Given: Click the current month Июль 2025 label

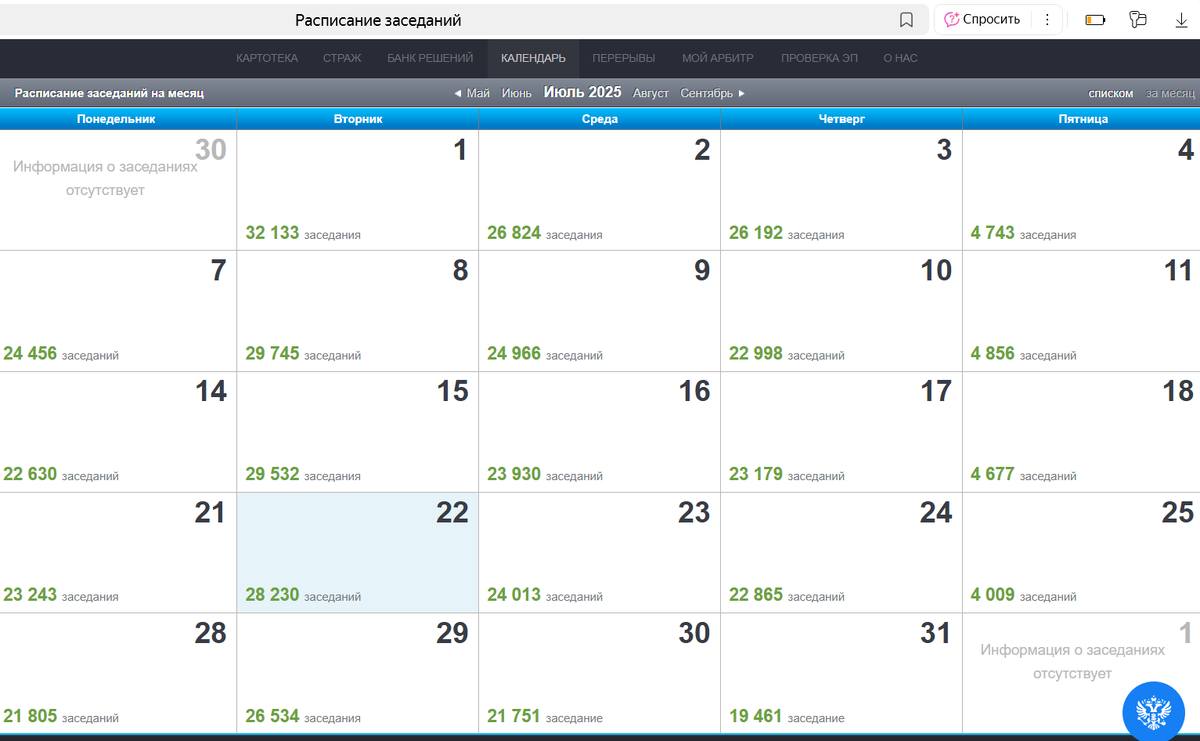Looking at the screenshot, I should [582, 92].
